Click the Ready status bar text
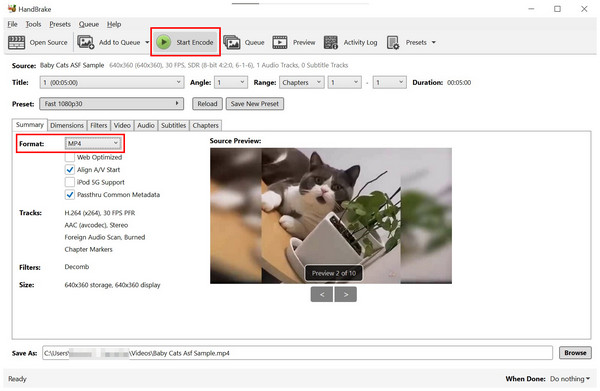The height and width of the screenshot is (391, 600). (x=17, y=379)
